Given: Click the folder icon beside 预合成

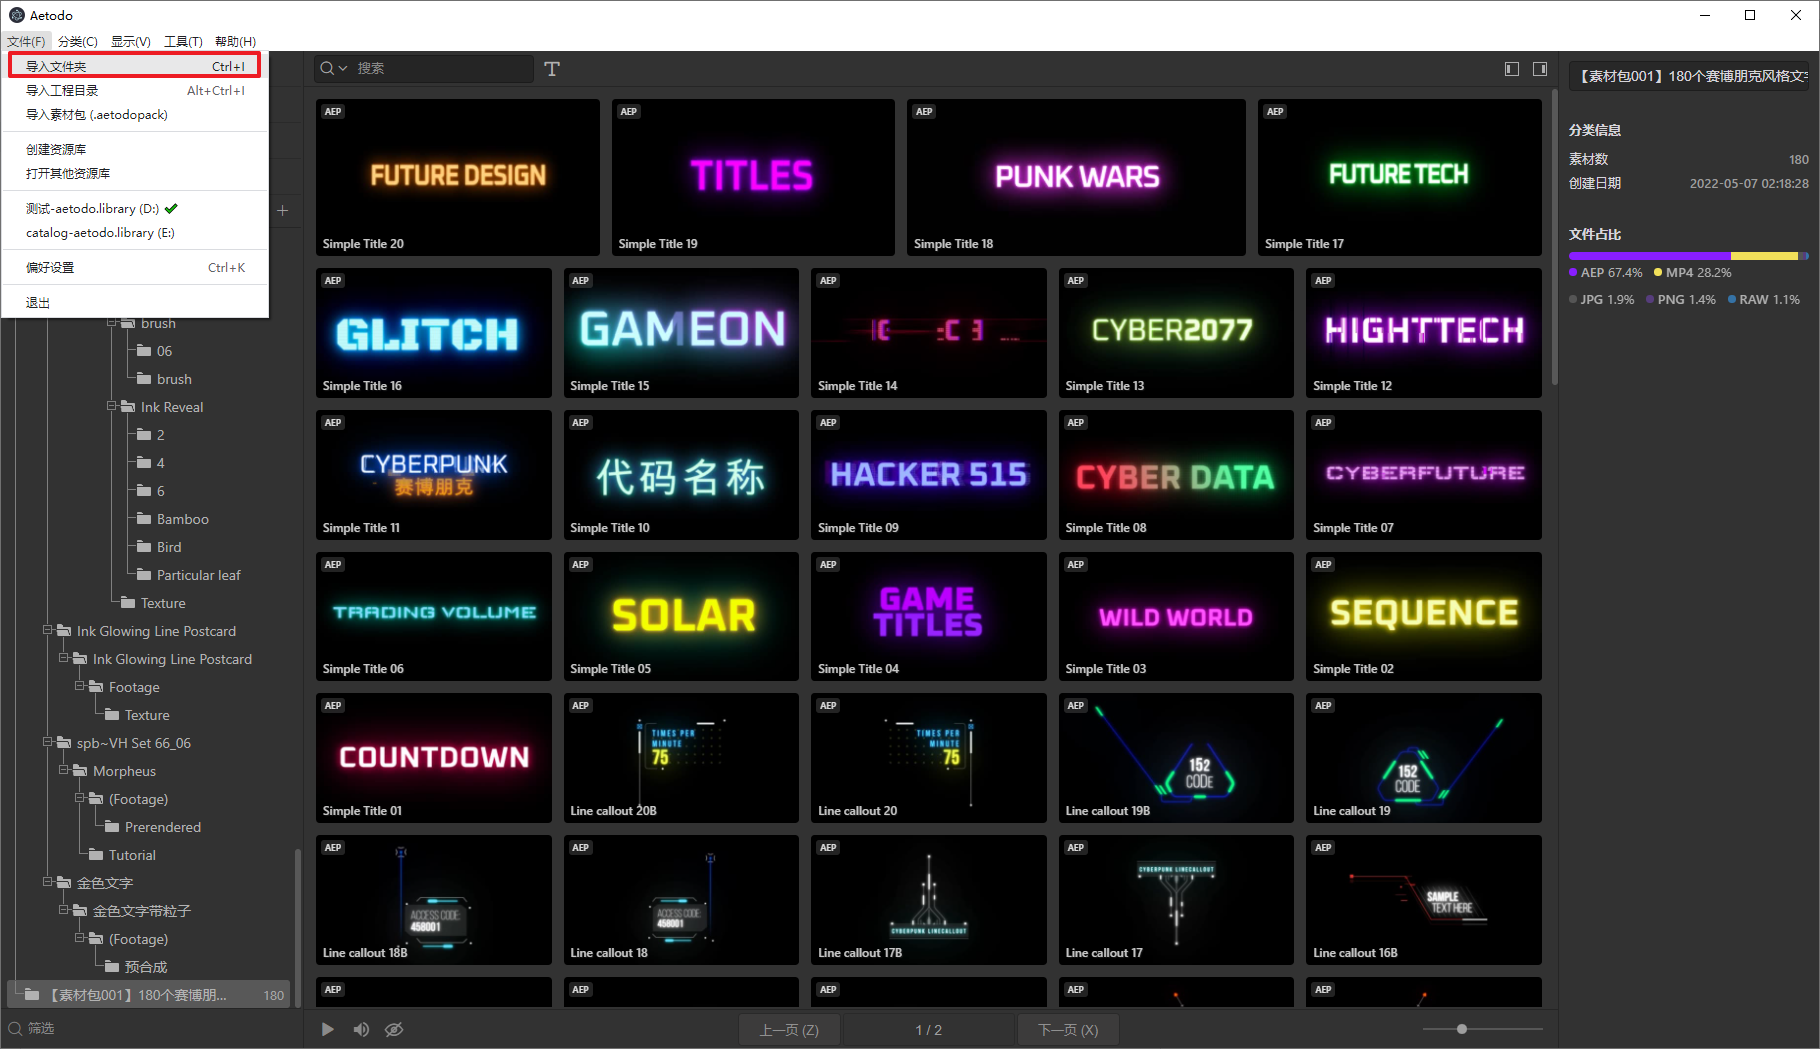Looking at the screenshot, I should pos(112,967).
